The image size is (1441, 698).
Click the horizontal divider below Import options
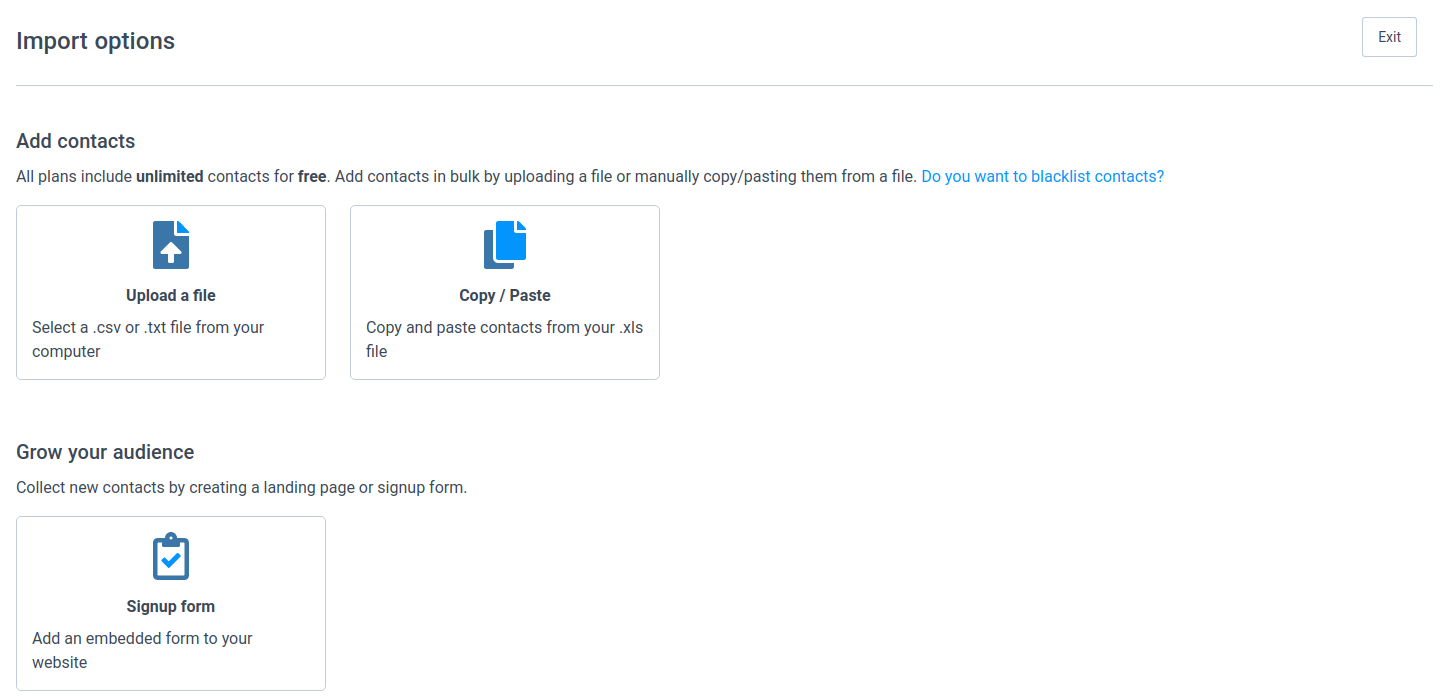click(724, 85)
